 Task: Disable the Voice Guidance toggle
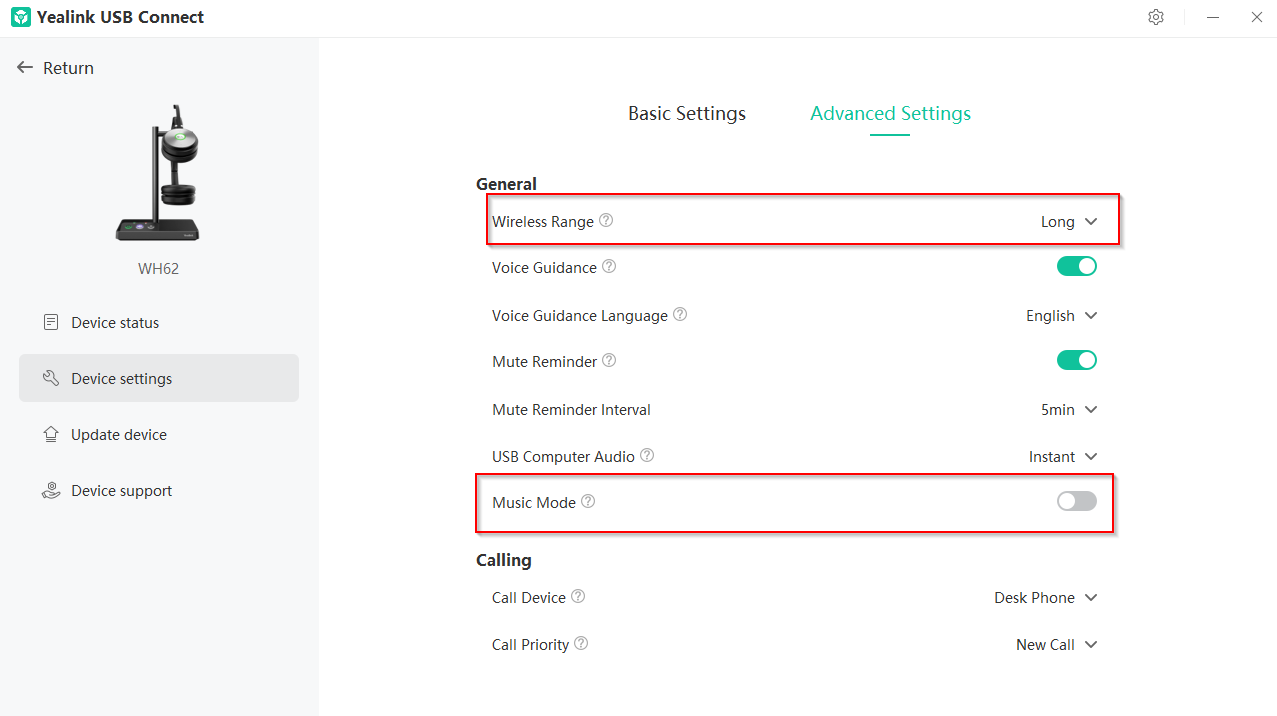click(1076, 266)
